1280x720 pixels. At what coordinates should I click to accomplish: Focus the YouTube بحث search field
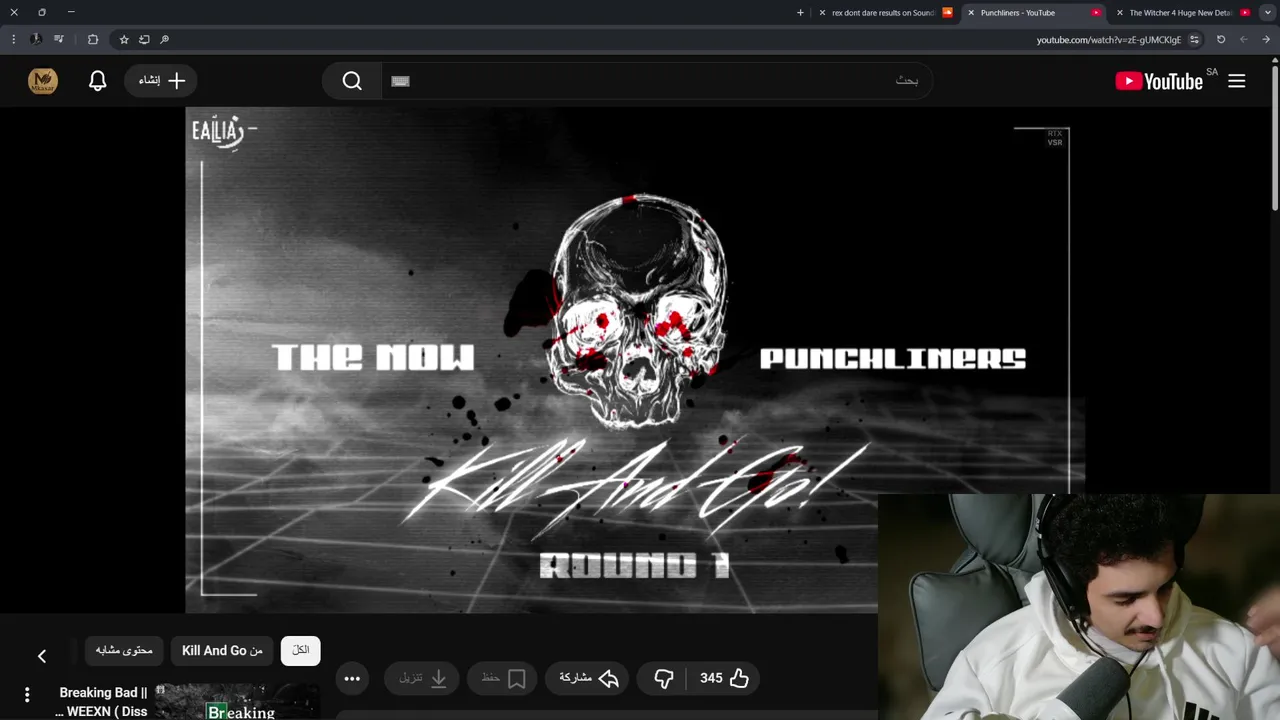click(656, 81)
